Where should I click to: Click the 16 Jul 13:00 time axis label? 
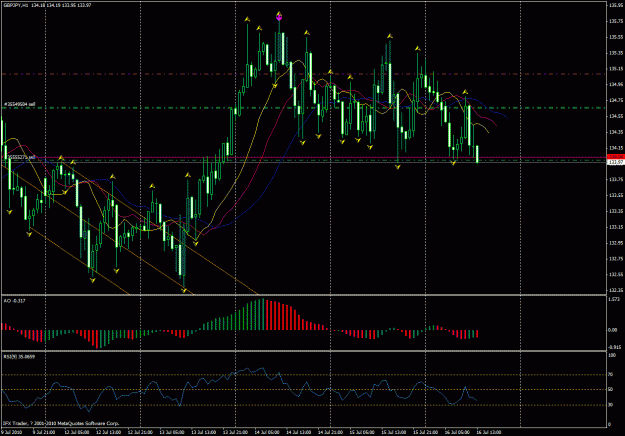489,432
